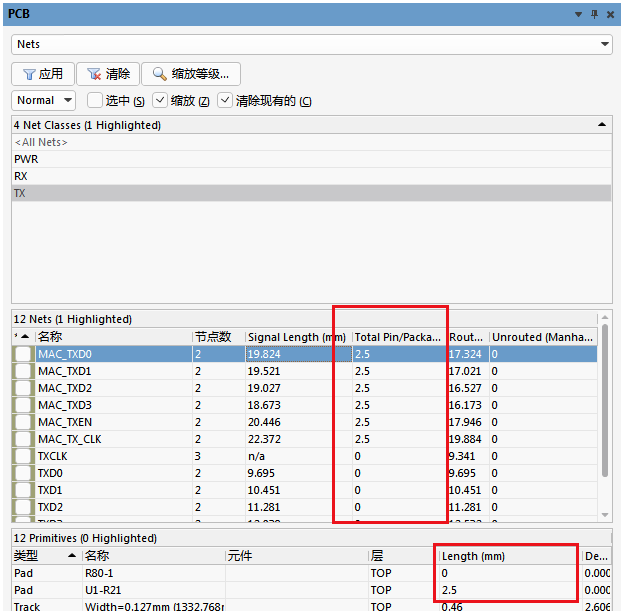Toggle the 清除现有的 (C) checkbox
The image size is (621, 611).
pos(225,101)
